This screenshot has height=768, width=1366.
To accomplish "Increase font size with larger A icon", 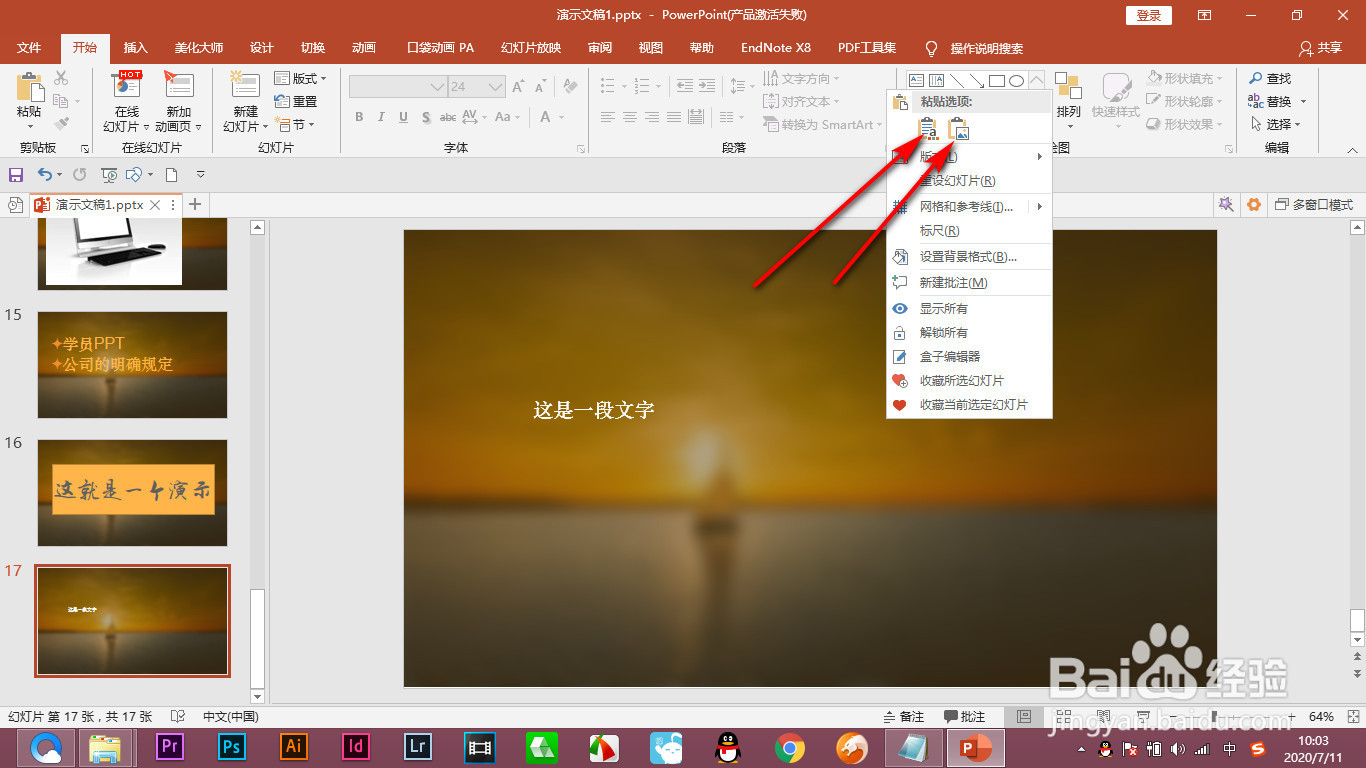I will point(518,87).
